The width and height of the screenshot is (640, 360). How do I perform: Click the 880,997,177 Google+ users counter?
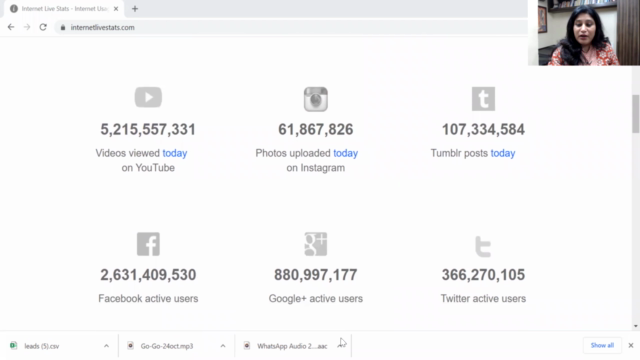(316, 275)
